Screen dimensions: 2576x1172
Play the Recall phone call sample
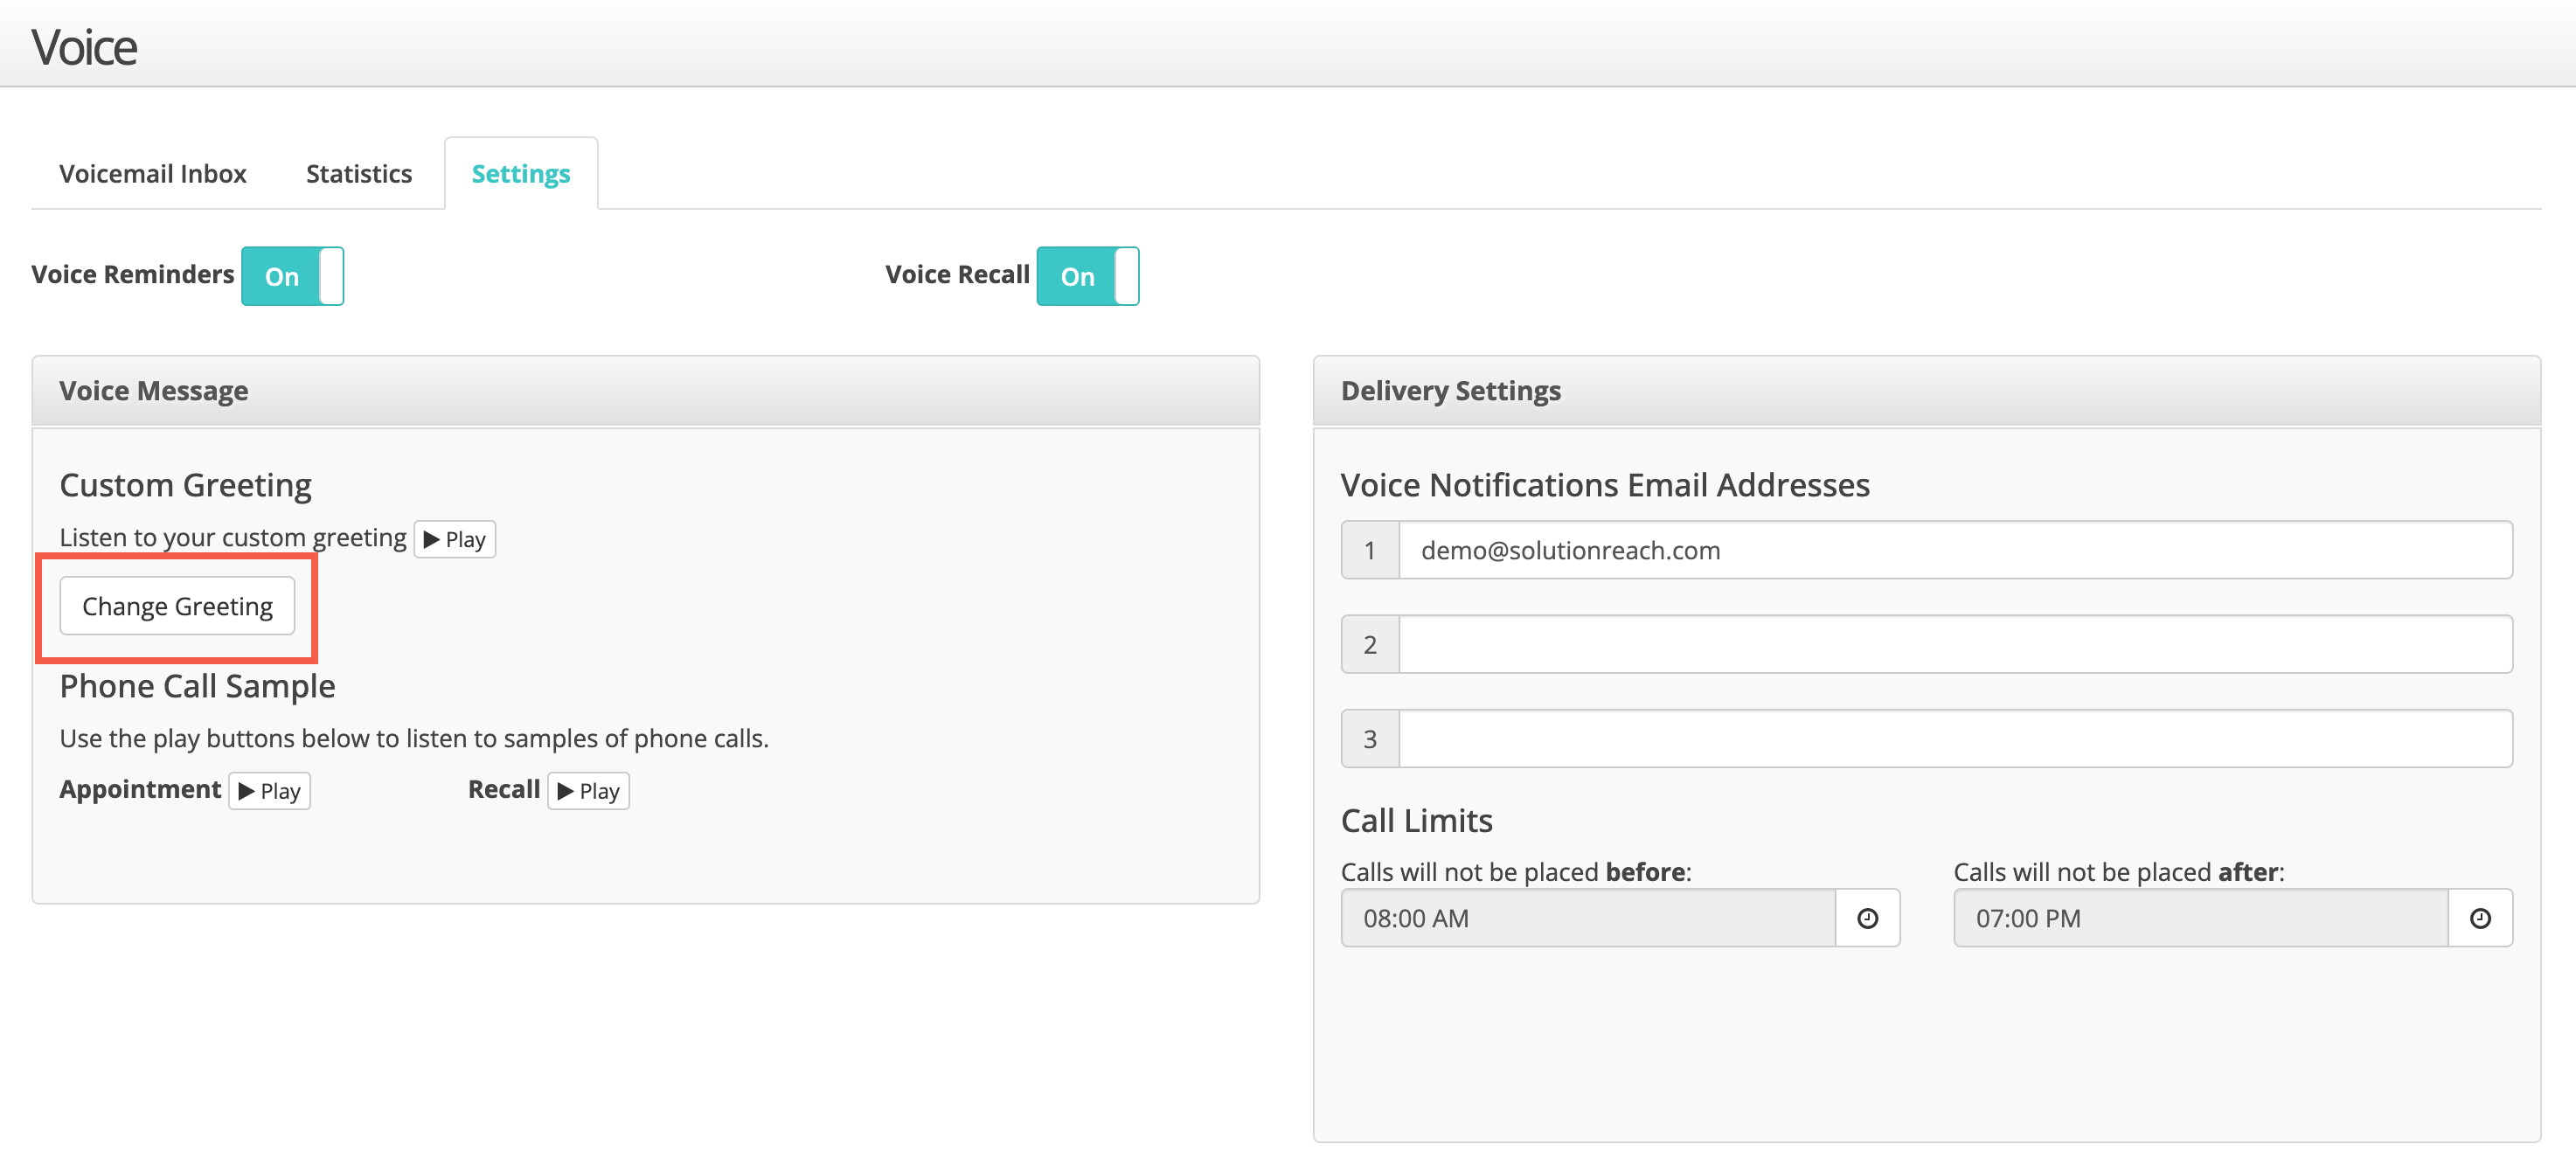coord(589,791)
